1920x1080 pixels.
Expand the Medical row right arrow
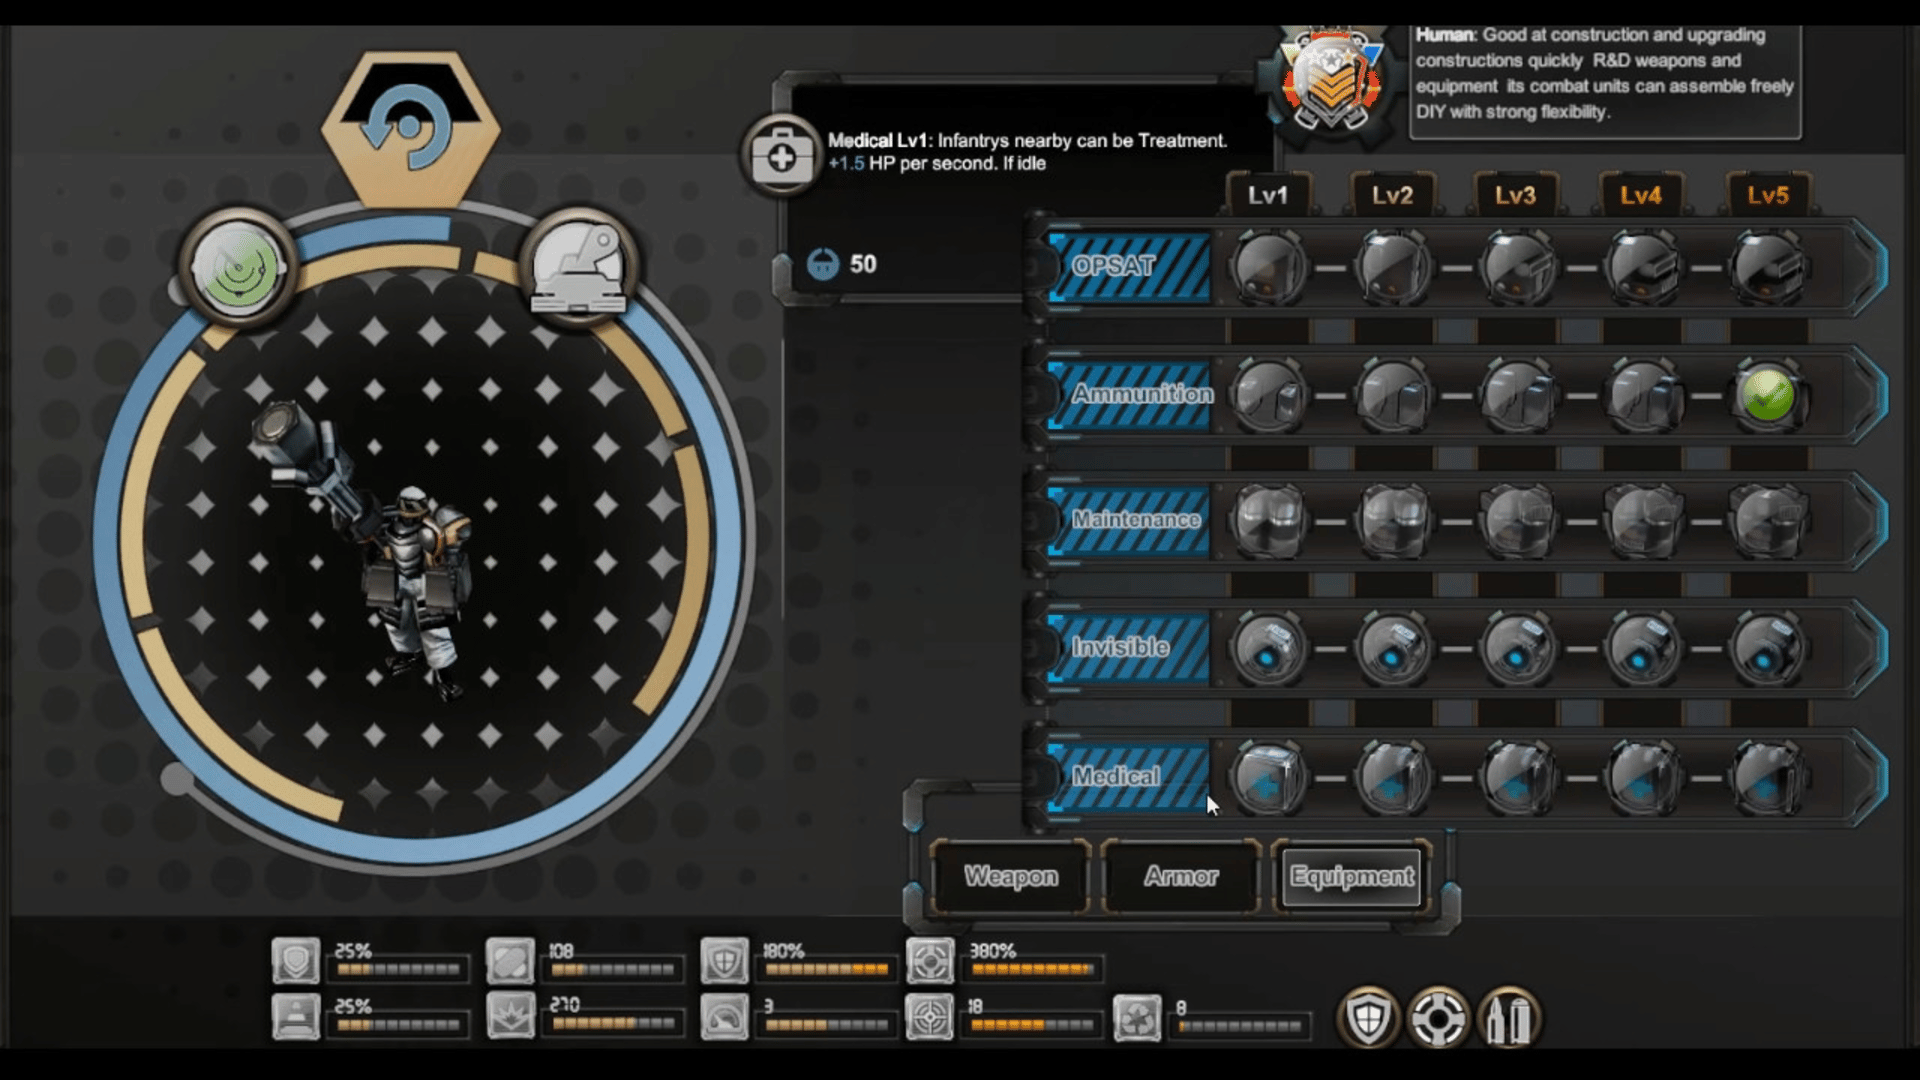(1868, 778)
